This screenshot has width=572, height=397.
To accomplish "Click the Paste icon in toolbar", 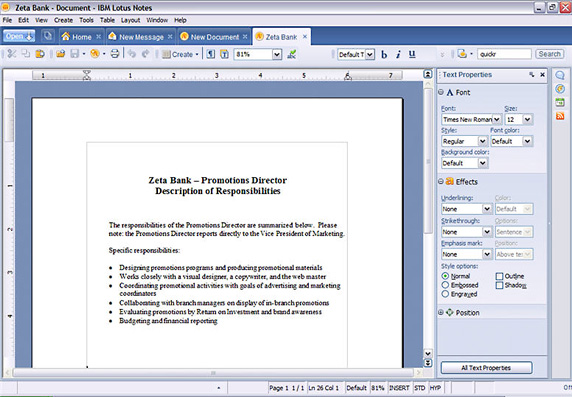I will click(x=39, y=54).
